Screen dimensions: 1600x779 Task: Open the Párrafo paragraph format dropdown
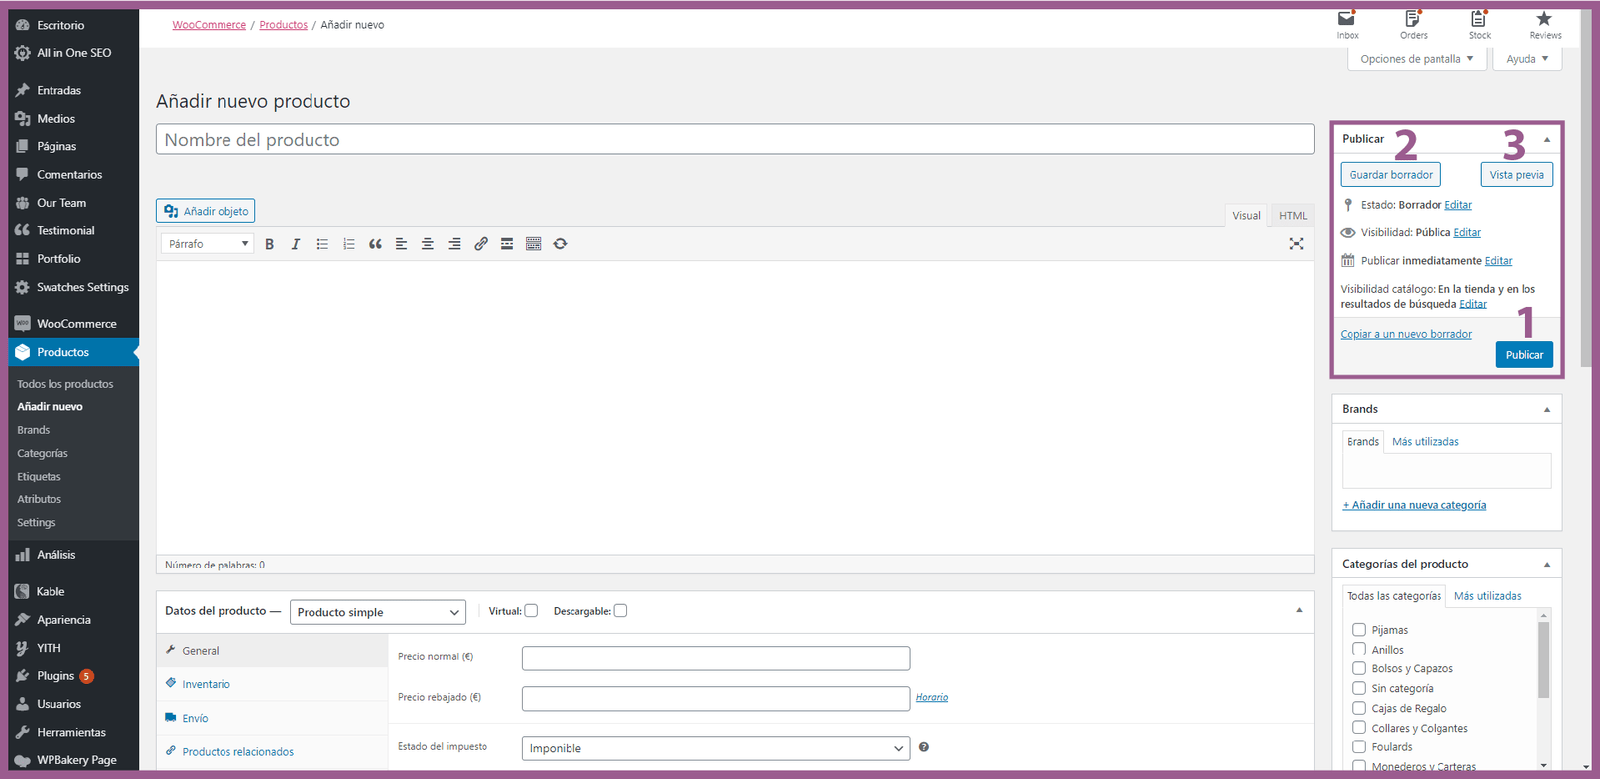click(x=208, y=244)
